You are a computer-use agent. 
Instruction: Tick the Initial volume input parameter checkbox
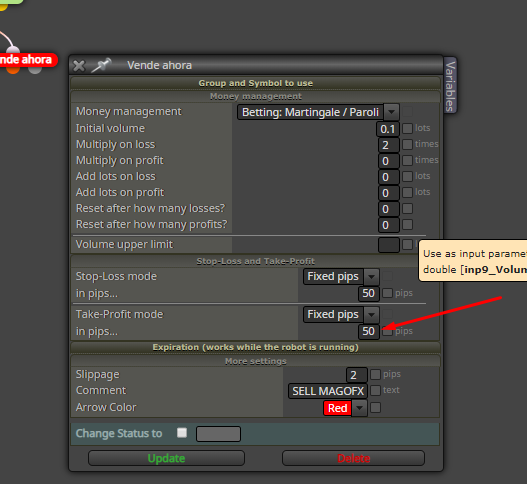(407, 128)
